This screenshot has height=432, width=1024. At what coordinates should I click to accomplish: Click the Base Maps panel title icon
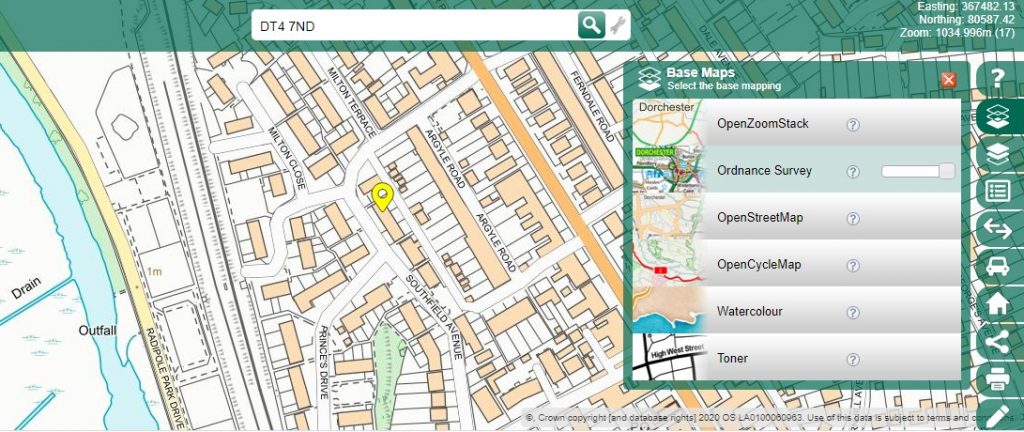650,78
